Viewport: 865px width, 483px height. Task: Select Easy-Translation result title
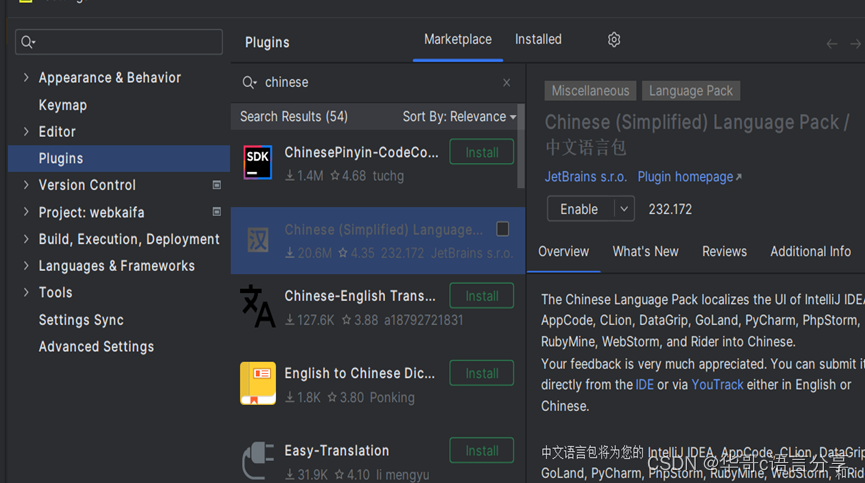pos(337,450)
